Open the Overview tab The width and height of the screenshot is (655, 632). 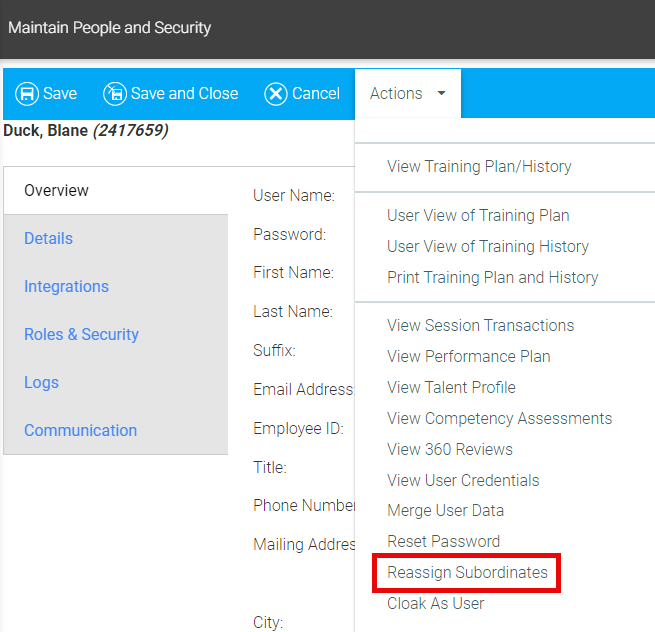57,190
